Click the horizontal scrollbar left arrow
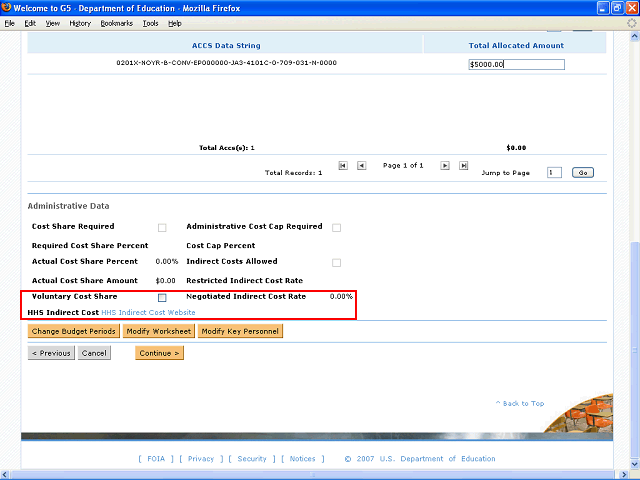 click(4, 475)
